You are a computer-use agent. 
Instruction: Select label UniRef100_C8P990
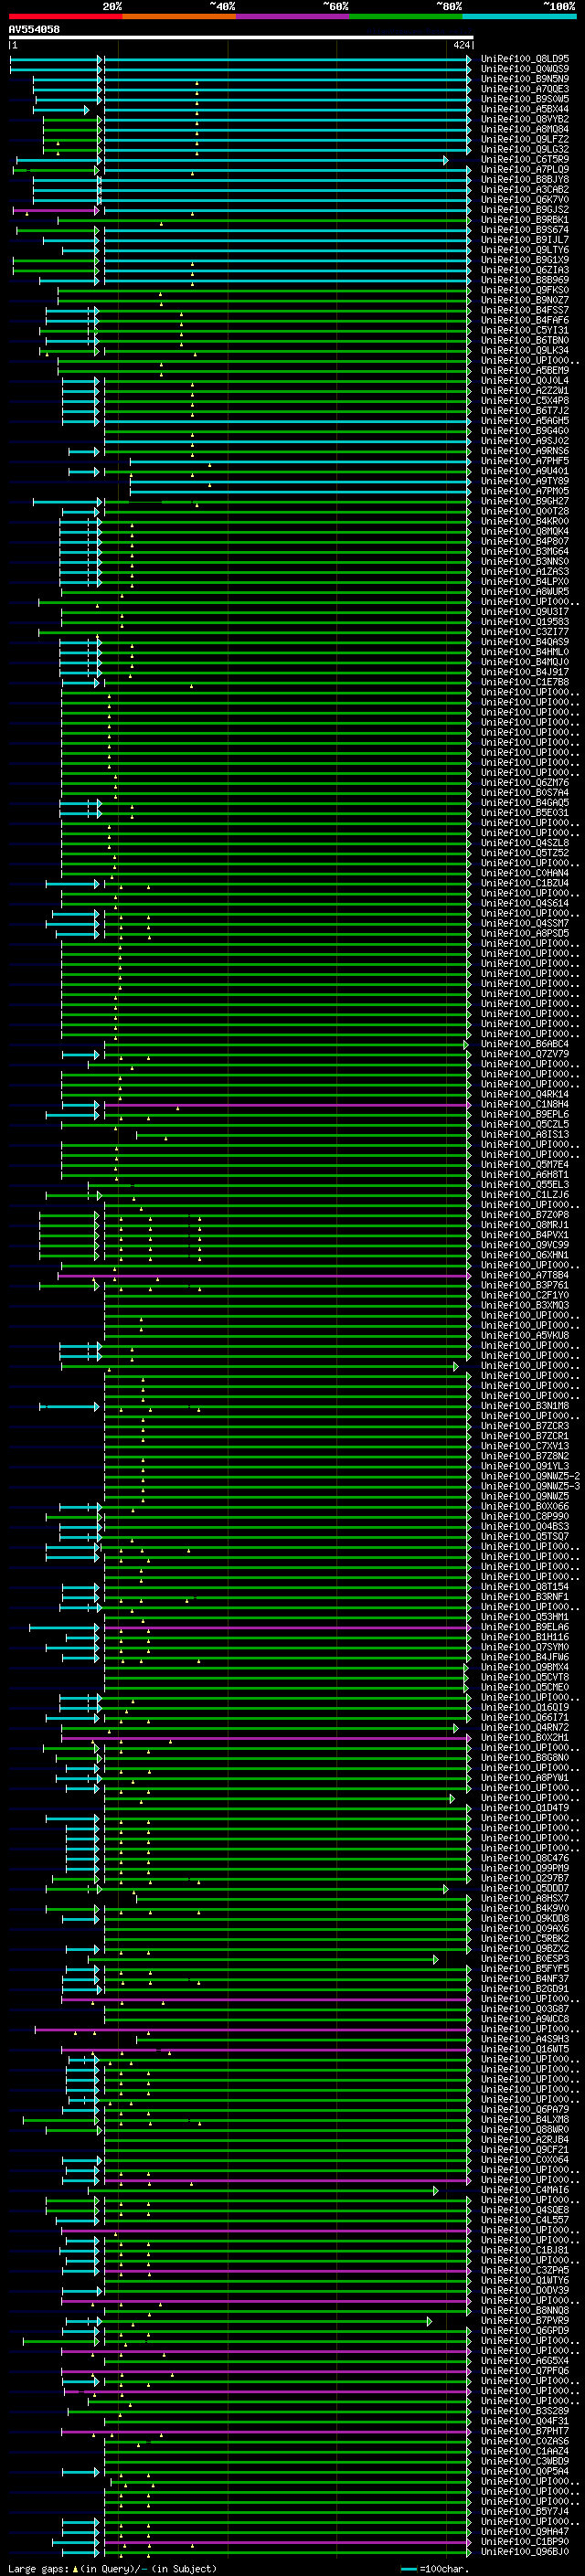(x=524, y=1516)
